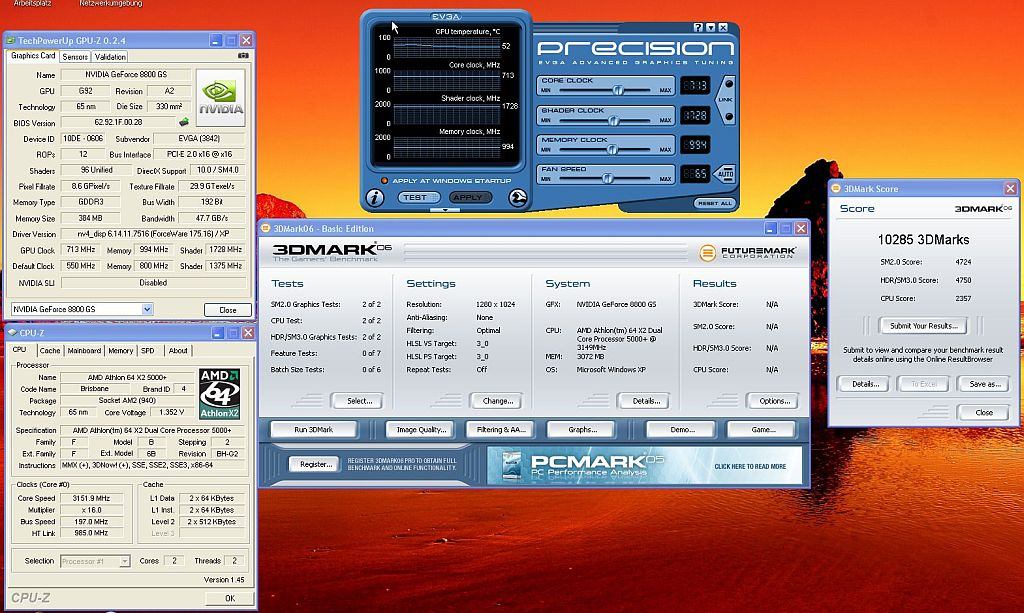Collapse the Precision monitor panel arrow
This screenshot has height=613, width=1024.
pos(445,210)
